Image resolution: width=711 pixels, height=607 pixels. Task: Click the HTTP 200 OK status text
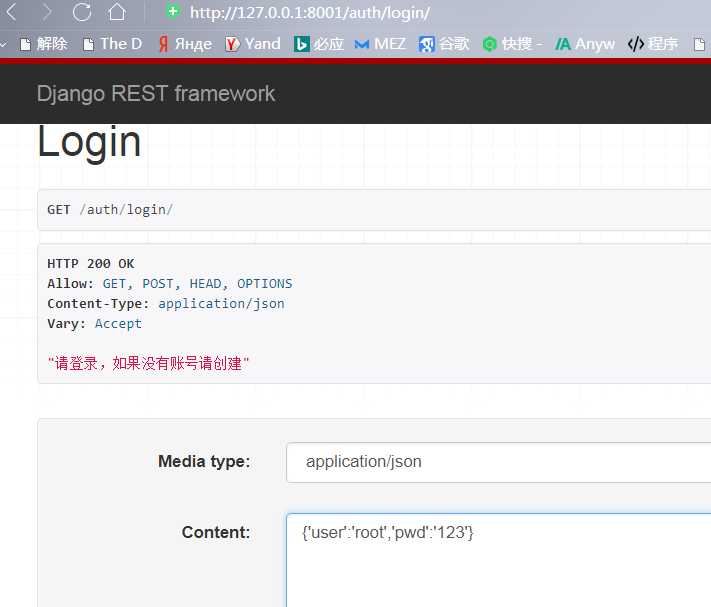pos(91,263)
